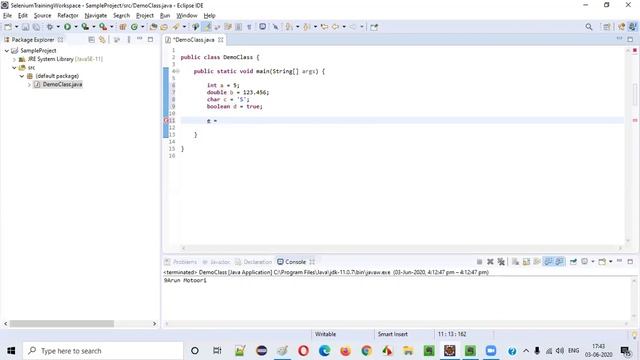Click the New Java Class icon

coord(134,27)
